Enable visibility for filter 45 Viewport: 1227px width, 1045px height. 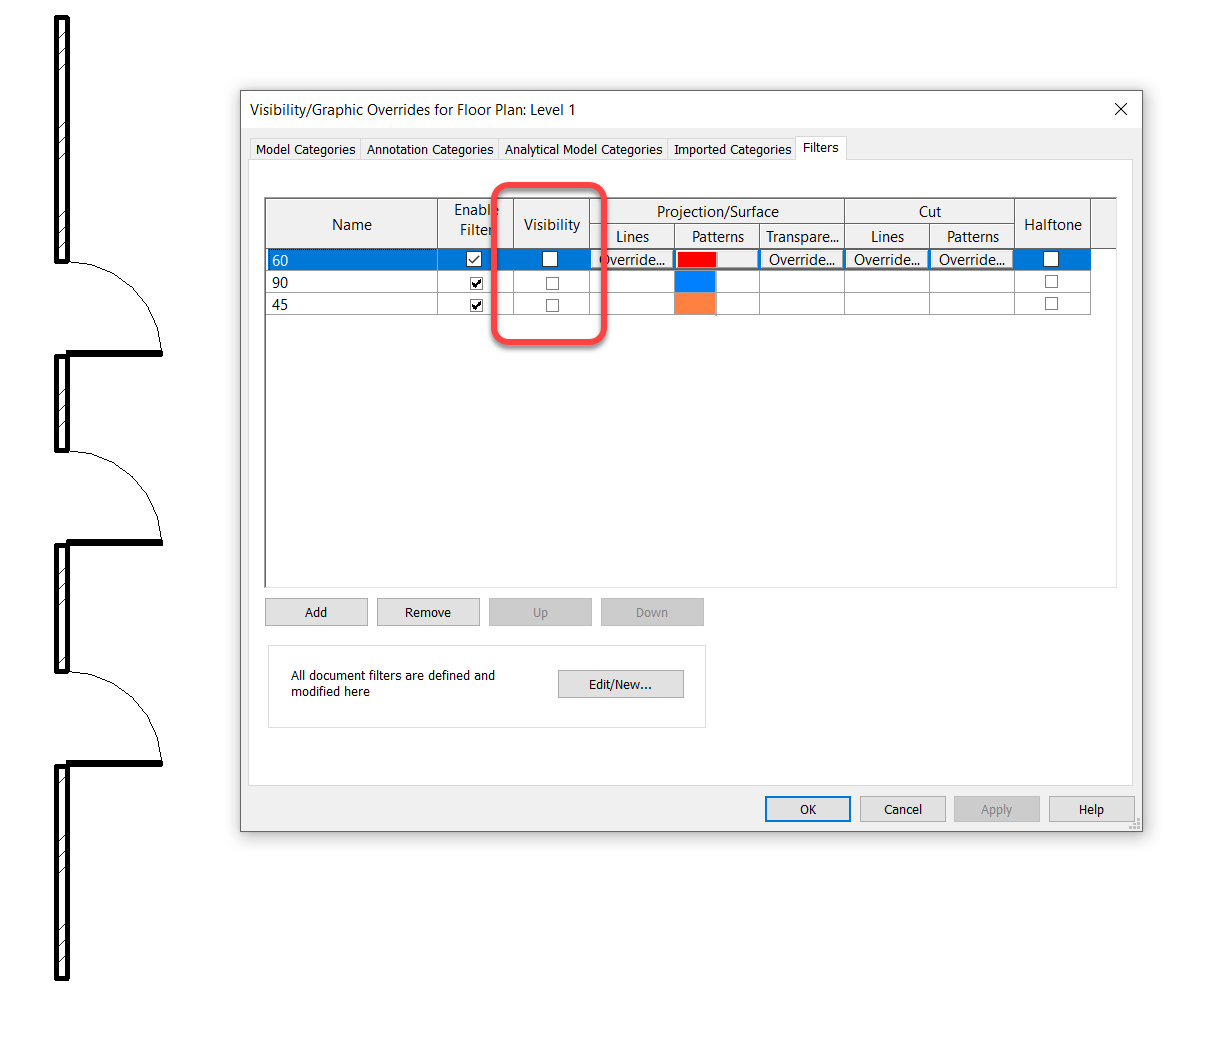pos(550,304)
